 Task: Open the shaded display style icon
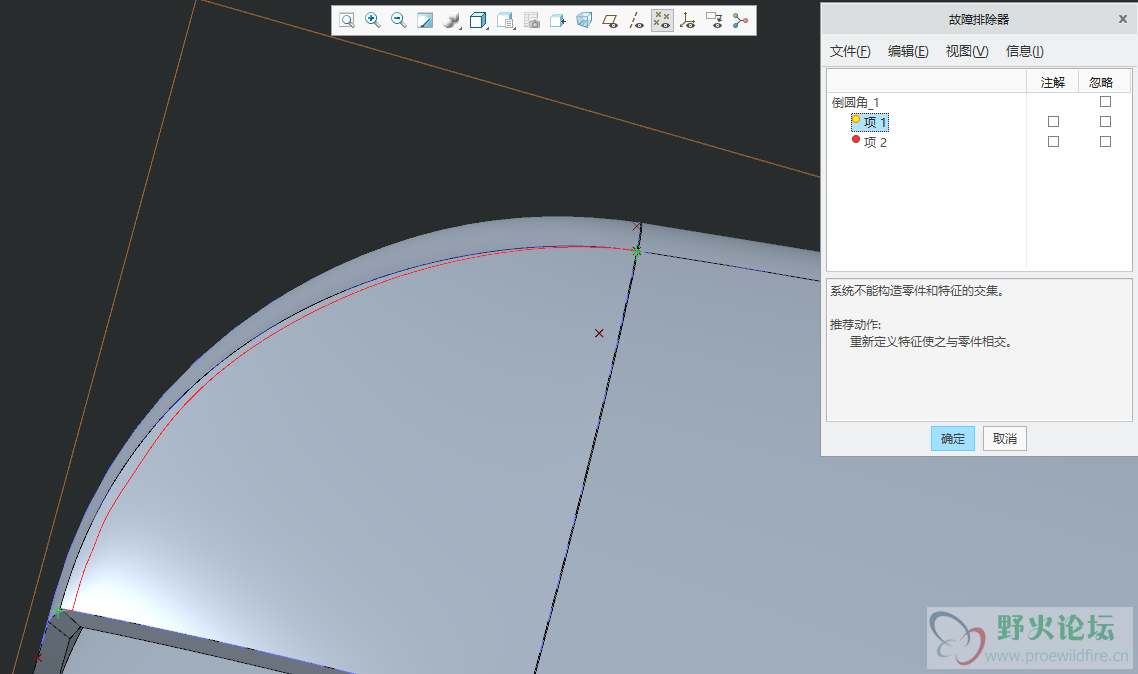point(451,20)
